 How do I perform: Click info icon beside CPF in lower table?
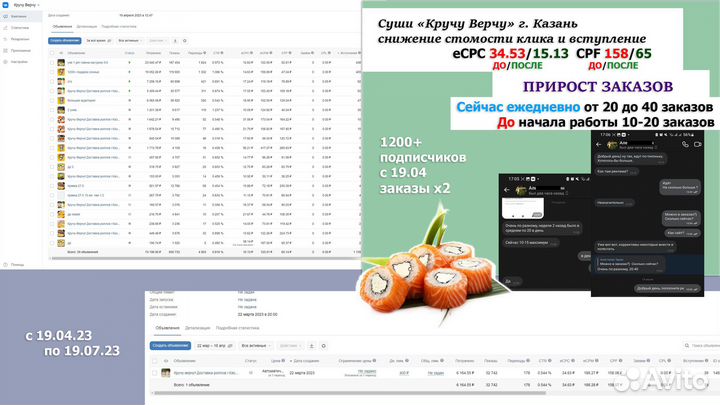click(620, 361)
